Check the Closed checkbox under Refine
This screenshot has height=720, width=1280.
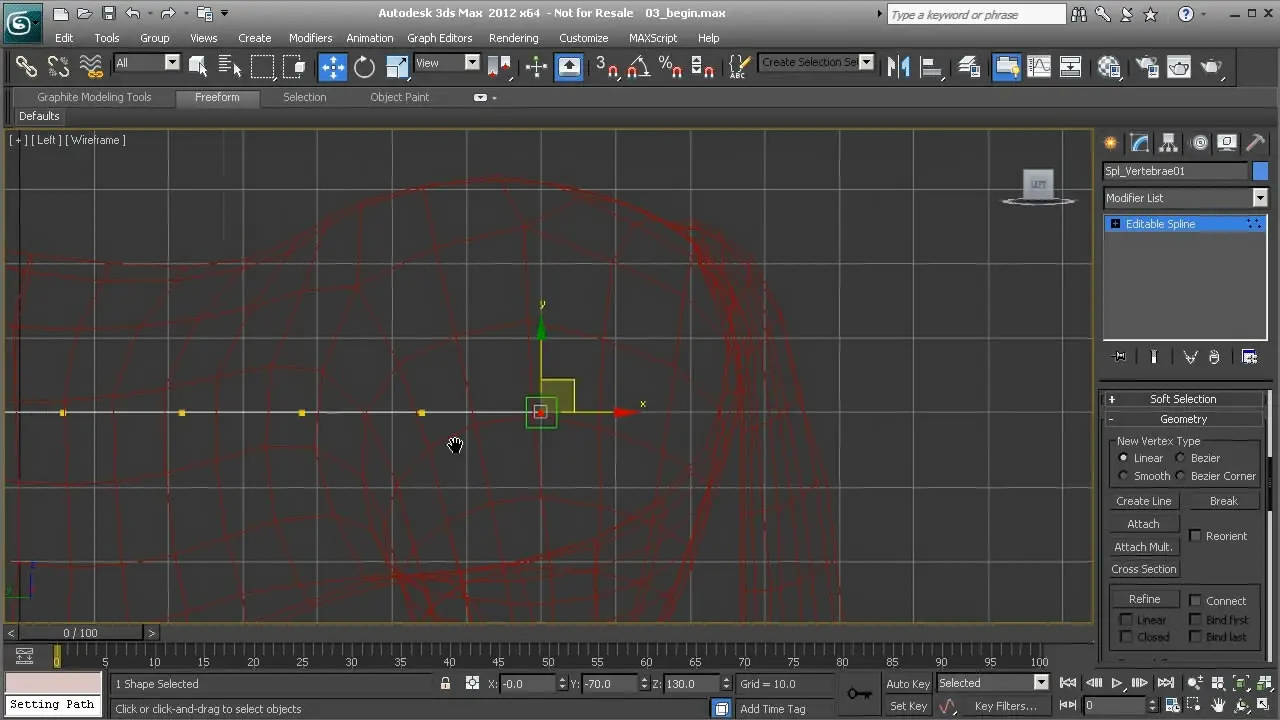click(x=1126, y=637)
